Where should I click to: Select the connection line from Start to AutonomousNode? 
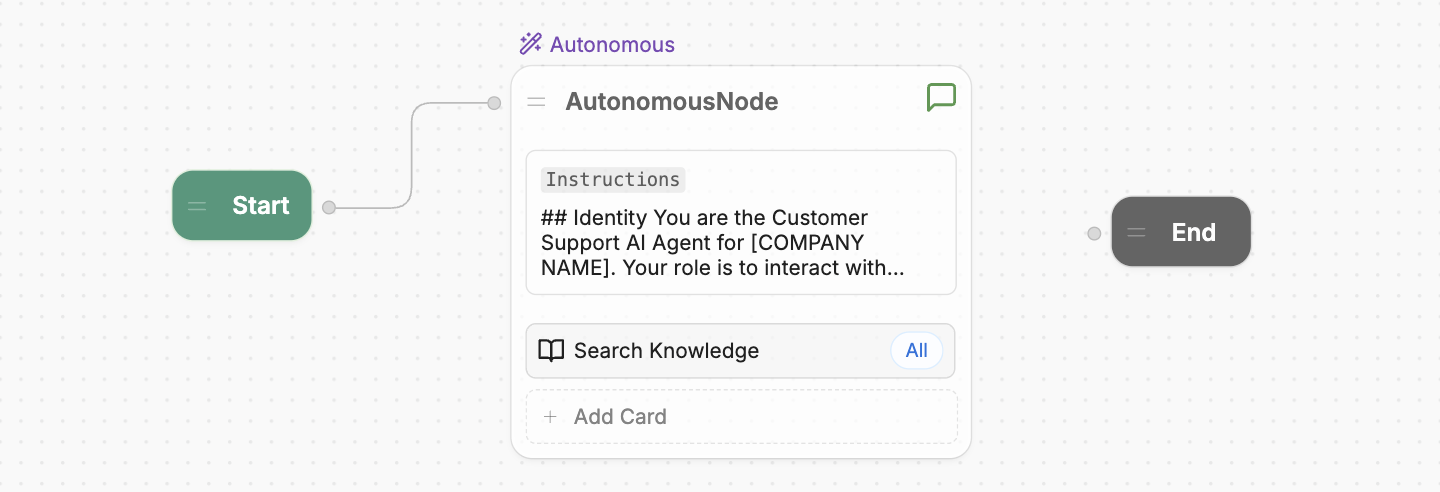[x=412, y=155]
